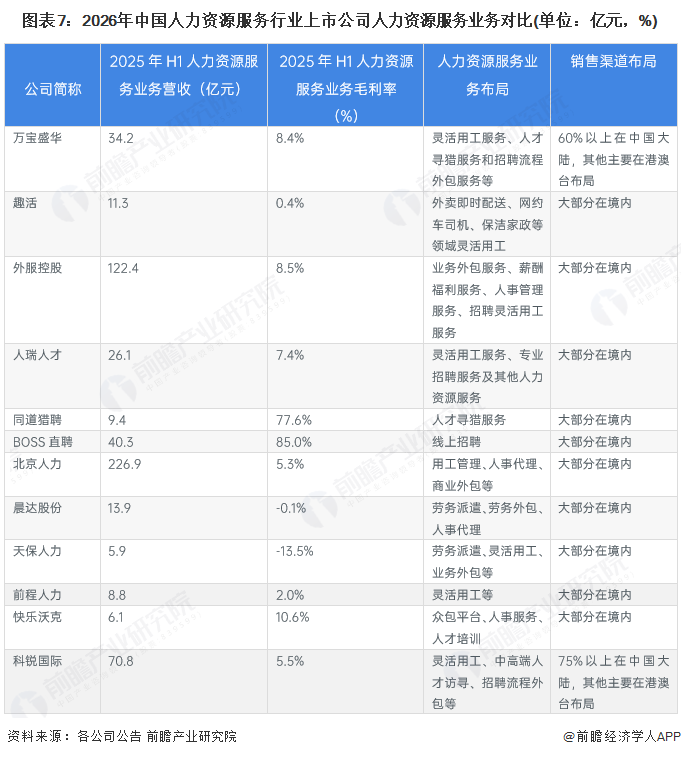Click the revenue value 40.3
This screenshot has width=681, height=757.
[121, 442]
